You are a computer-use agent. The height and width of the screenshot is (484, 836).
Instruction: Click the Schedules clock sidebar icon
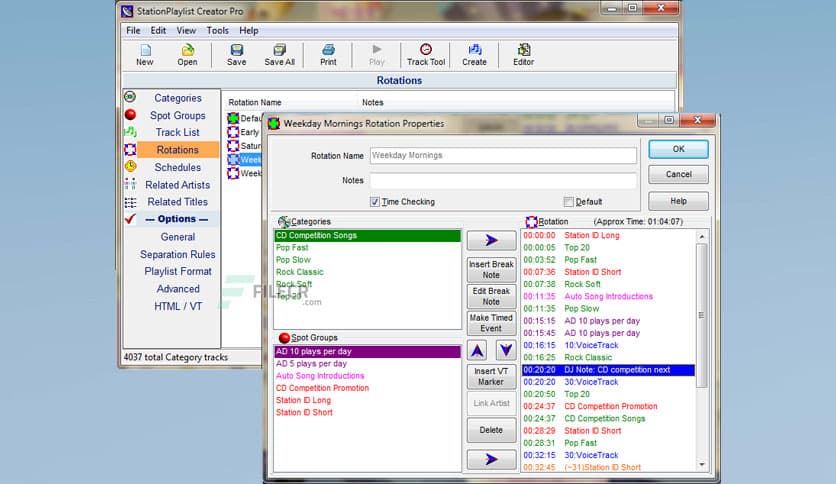(x=130, y=166)
